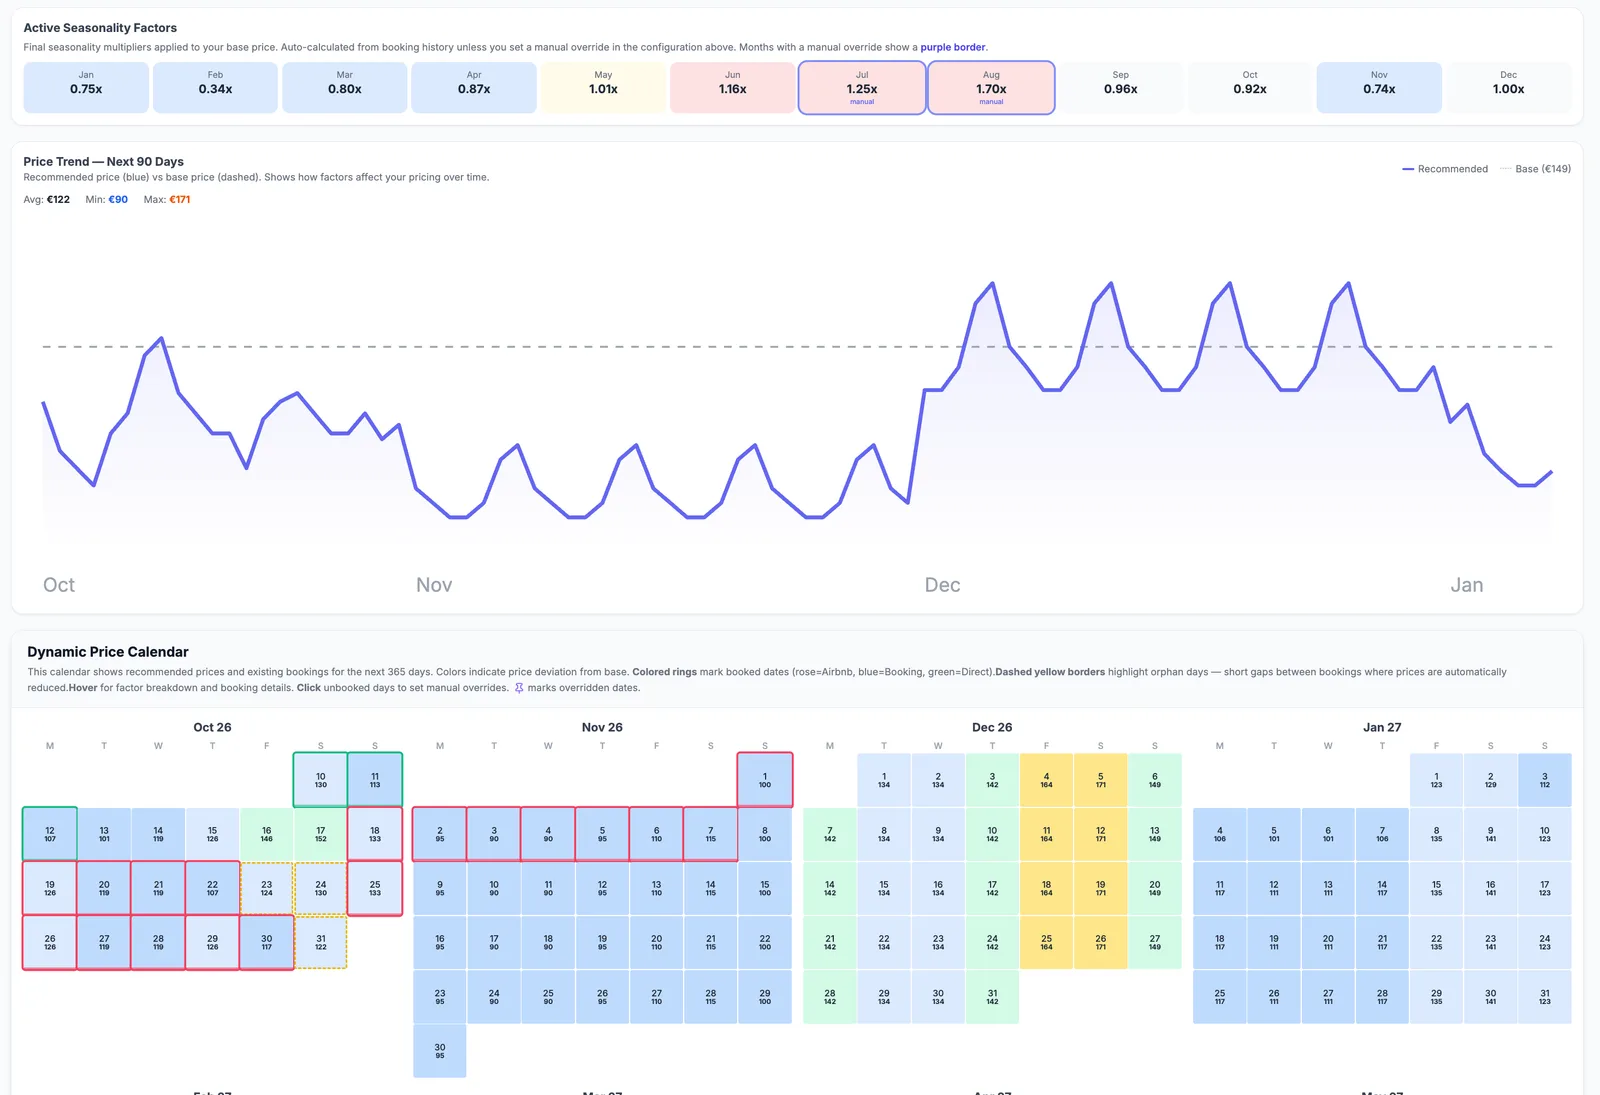Select December 5 priced at 171

coord(1100,780)
